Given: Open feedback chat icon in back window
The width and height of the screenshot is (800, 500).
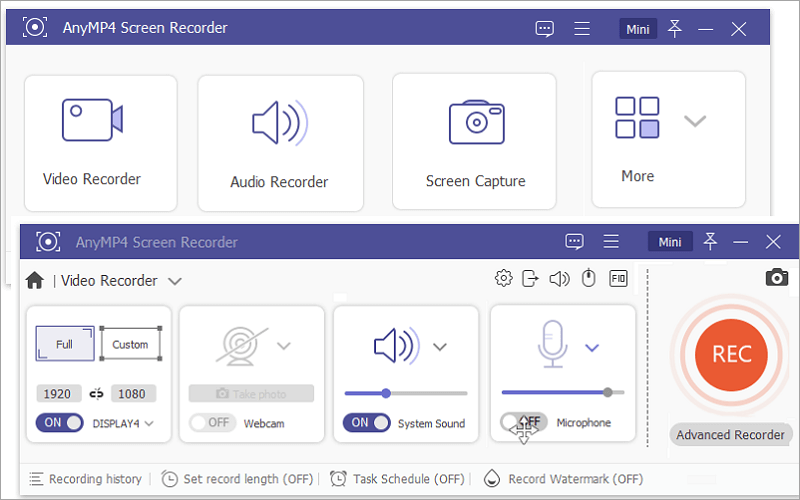Looking at the screenshot, I should tap(544, 29).
